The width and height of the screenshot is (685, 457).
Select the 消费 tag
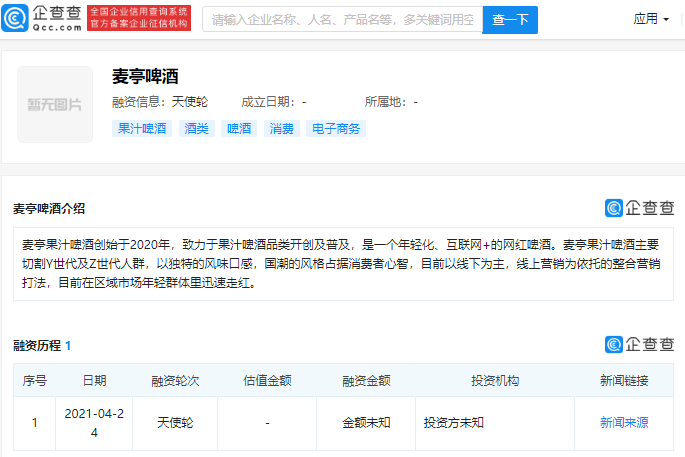click(x=282, y=128)
